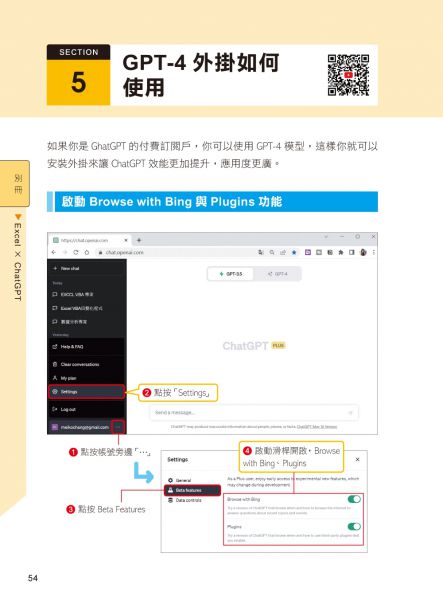Select Beta features in the Settings dialog
Image resolution: width=443 pixels, height=600 pixels.
point(192,490)
